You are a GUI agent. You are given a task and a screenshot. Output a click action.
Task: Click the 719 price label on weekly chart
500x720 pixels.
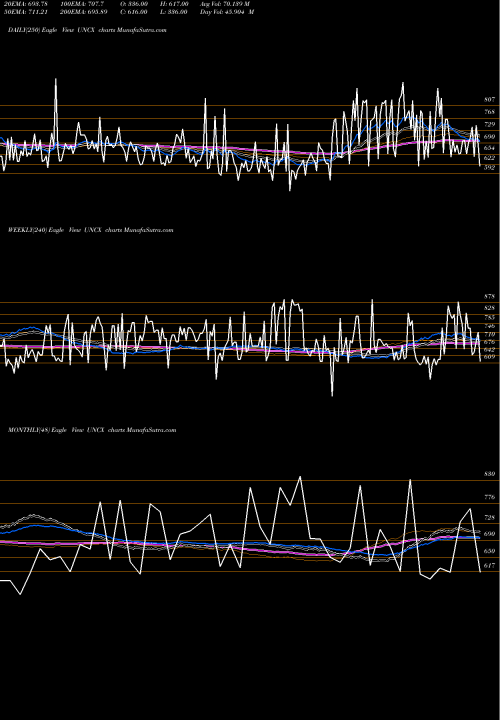pyautogui.click(x=489, y=335)
